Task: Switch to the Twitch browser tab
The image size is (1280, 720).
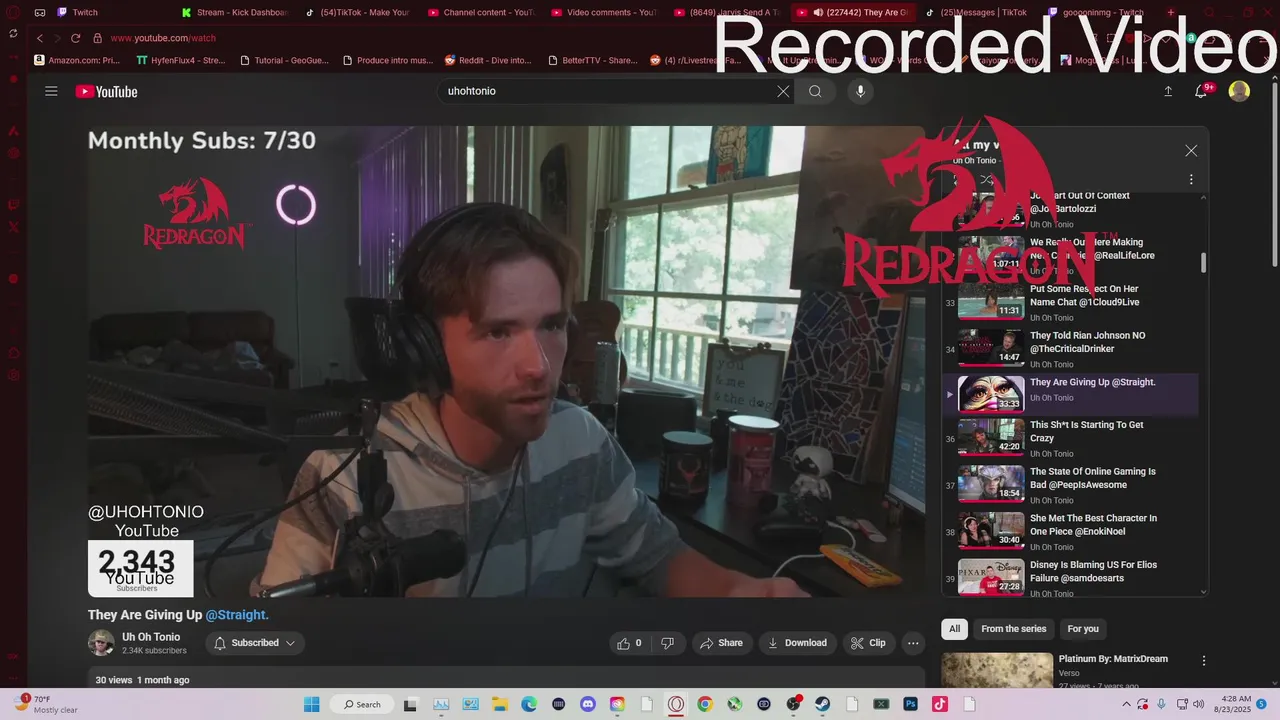Action: pos(85,12)
